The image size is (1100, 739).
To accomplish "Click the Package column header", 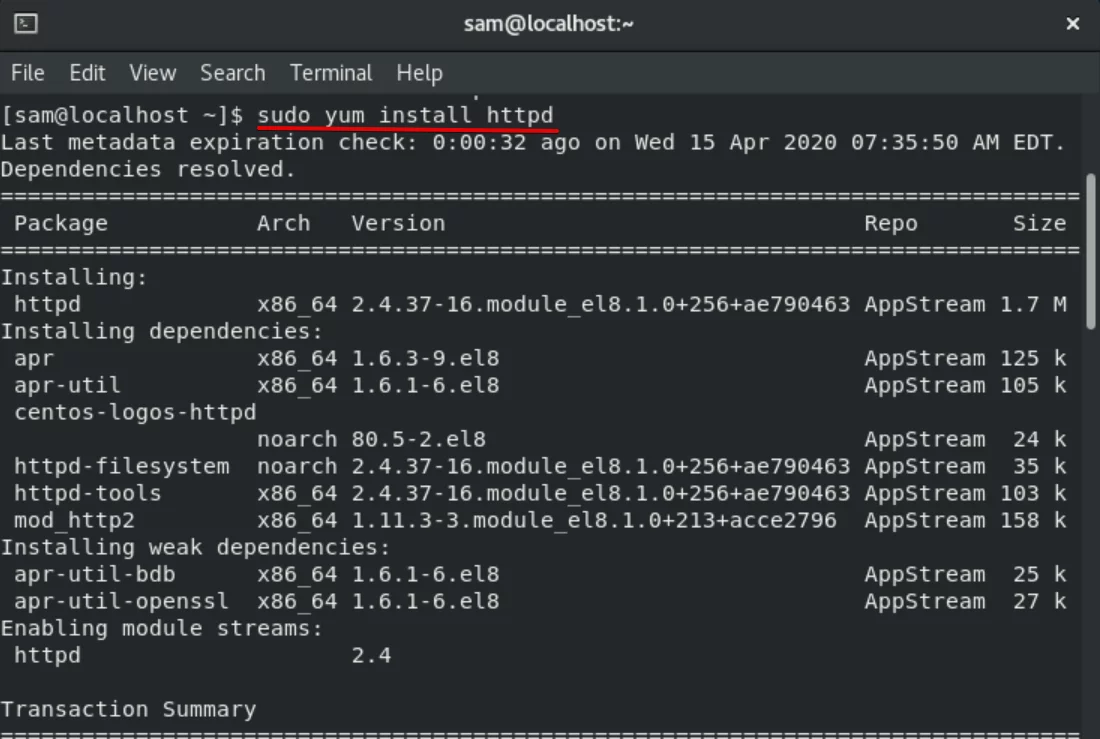I will coord(61,223).
